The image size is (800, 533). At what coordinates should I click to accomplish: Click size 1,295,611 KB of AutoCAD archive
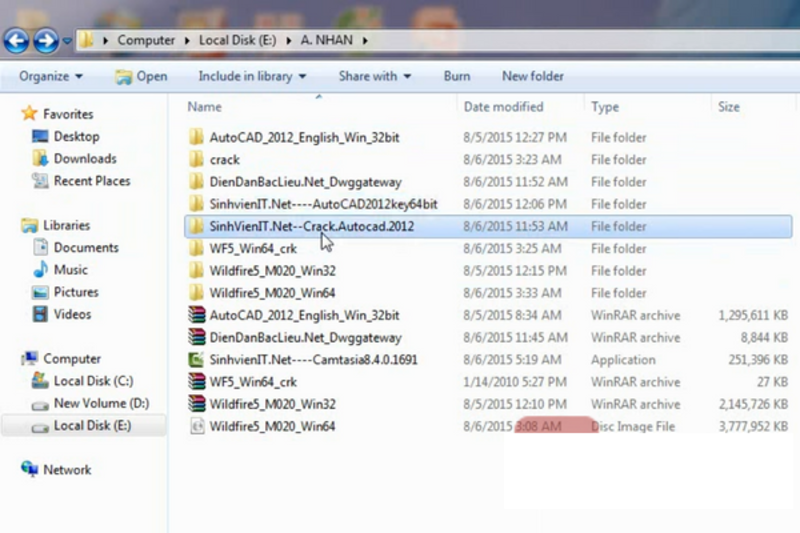[753, 315]
